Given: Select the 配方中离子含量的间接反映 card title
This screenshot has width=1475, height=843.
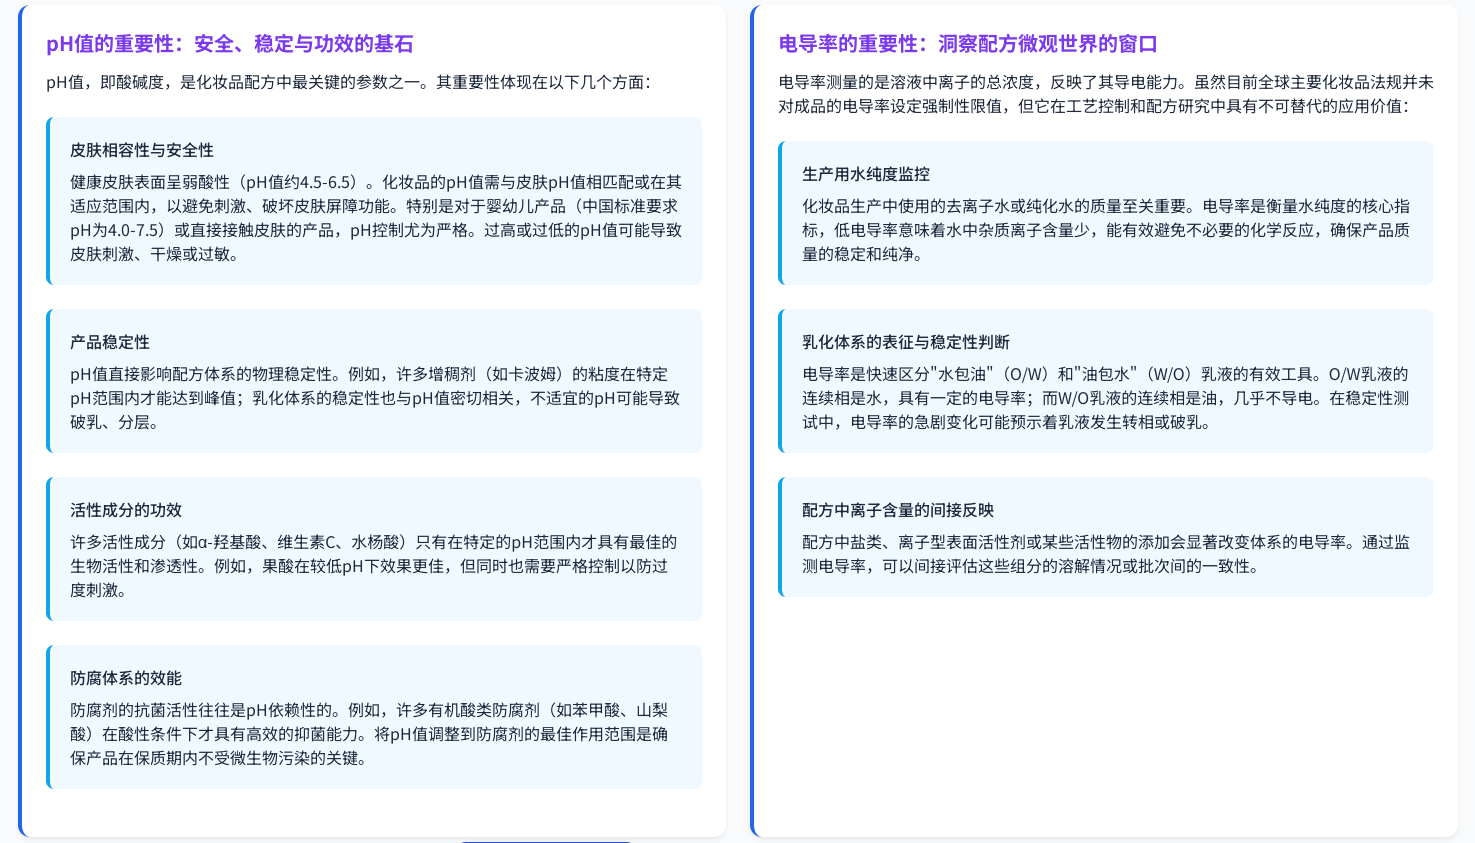Looking at the screenshot, I should (898, 510).
